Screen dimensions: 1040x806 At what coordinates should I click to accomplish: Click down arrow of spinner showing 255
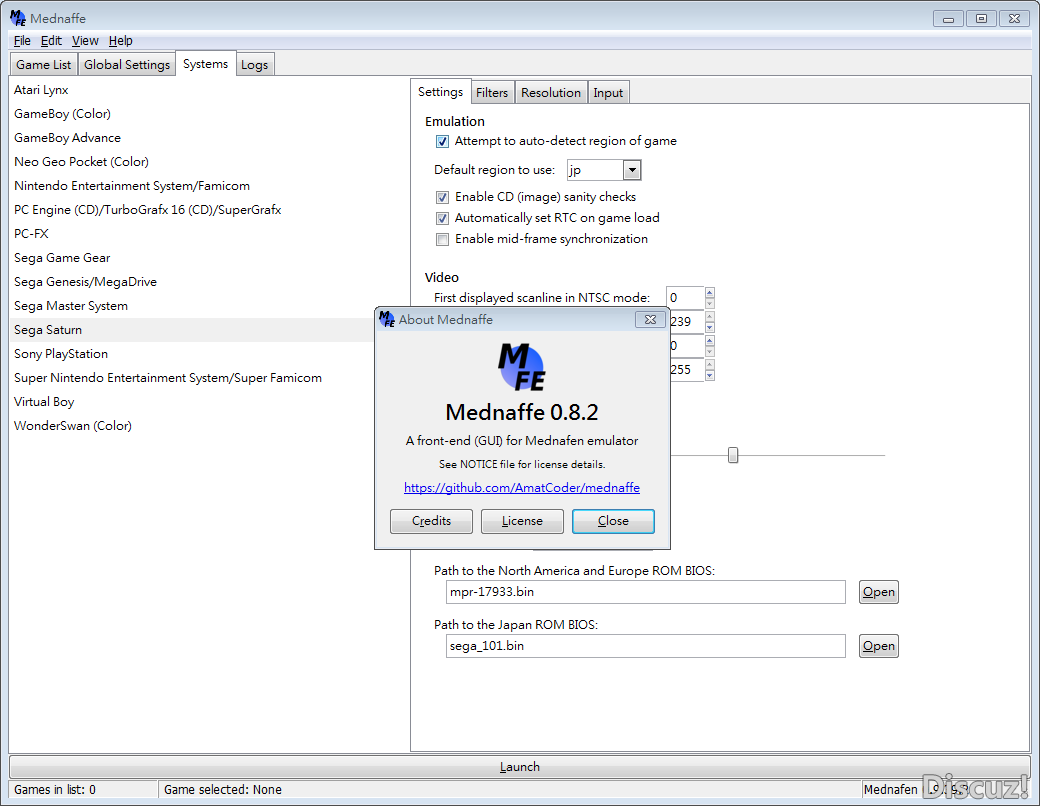[x=710, y=375]
